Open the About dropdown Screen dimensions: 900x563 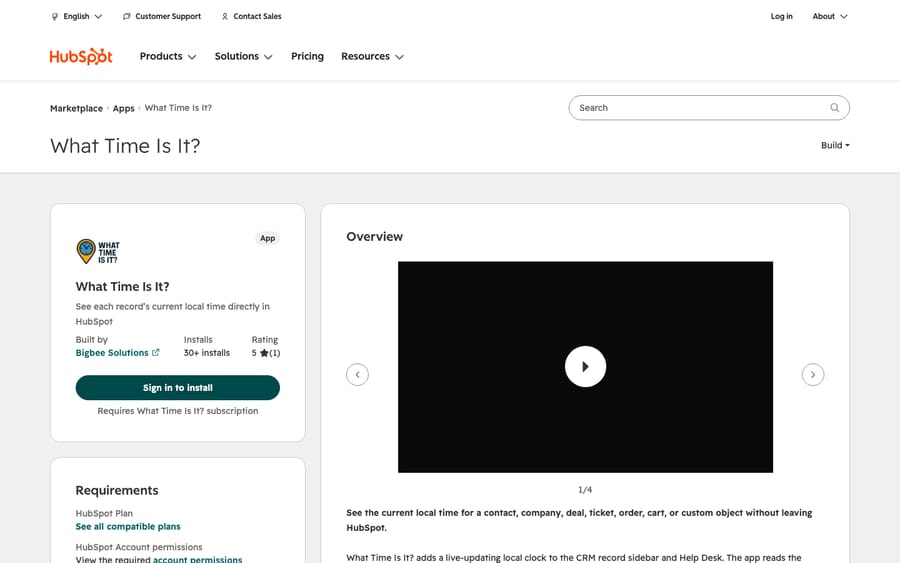pos(829,17)
